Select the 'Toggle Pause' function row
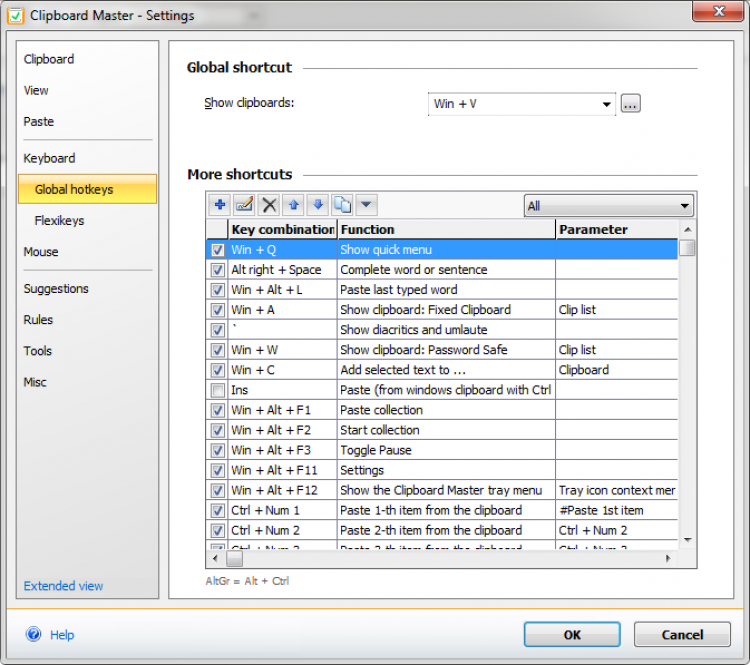750x665 pixels. pyautogui.click(x=442, y=451)
